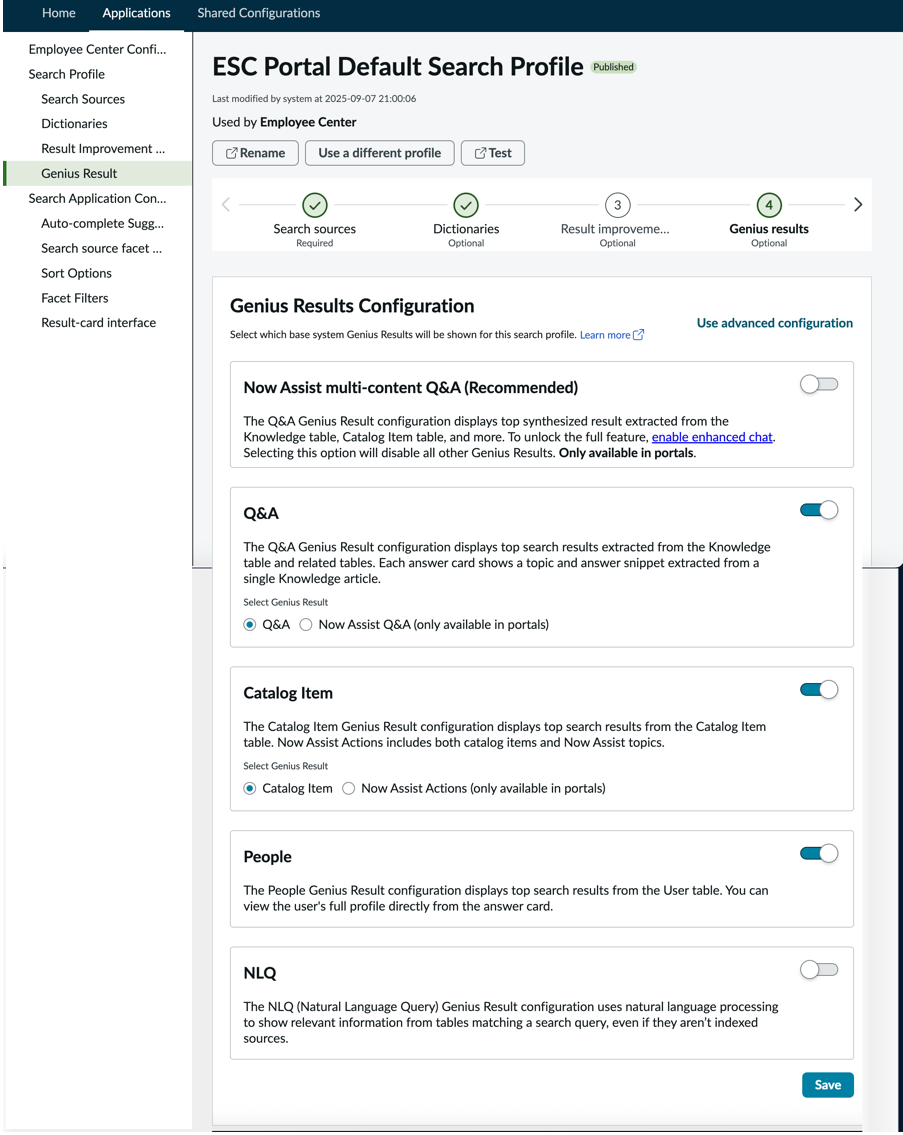
Task: Choose Now Assist Actions radio option
Action: 348,788
